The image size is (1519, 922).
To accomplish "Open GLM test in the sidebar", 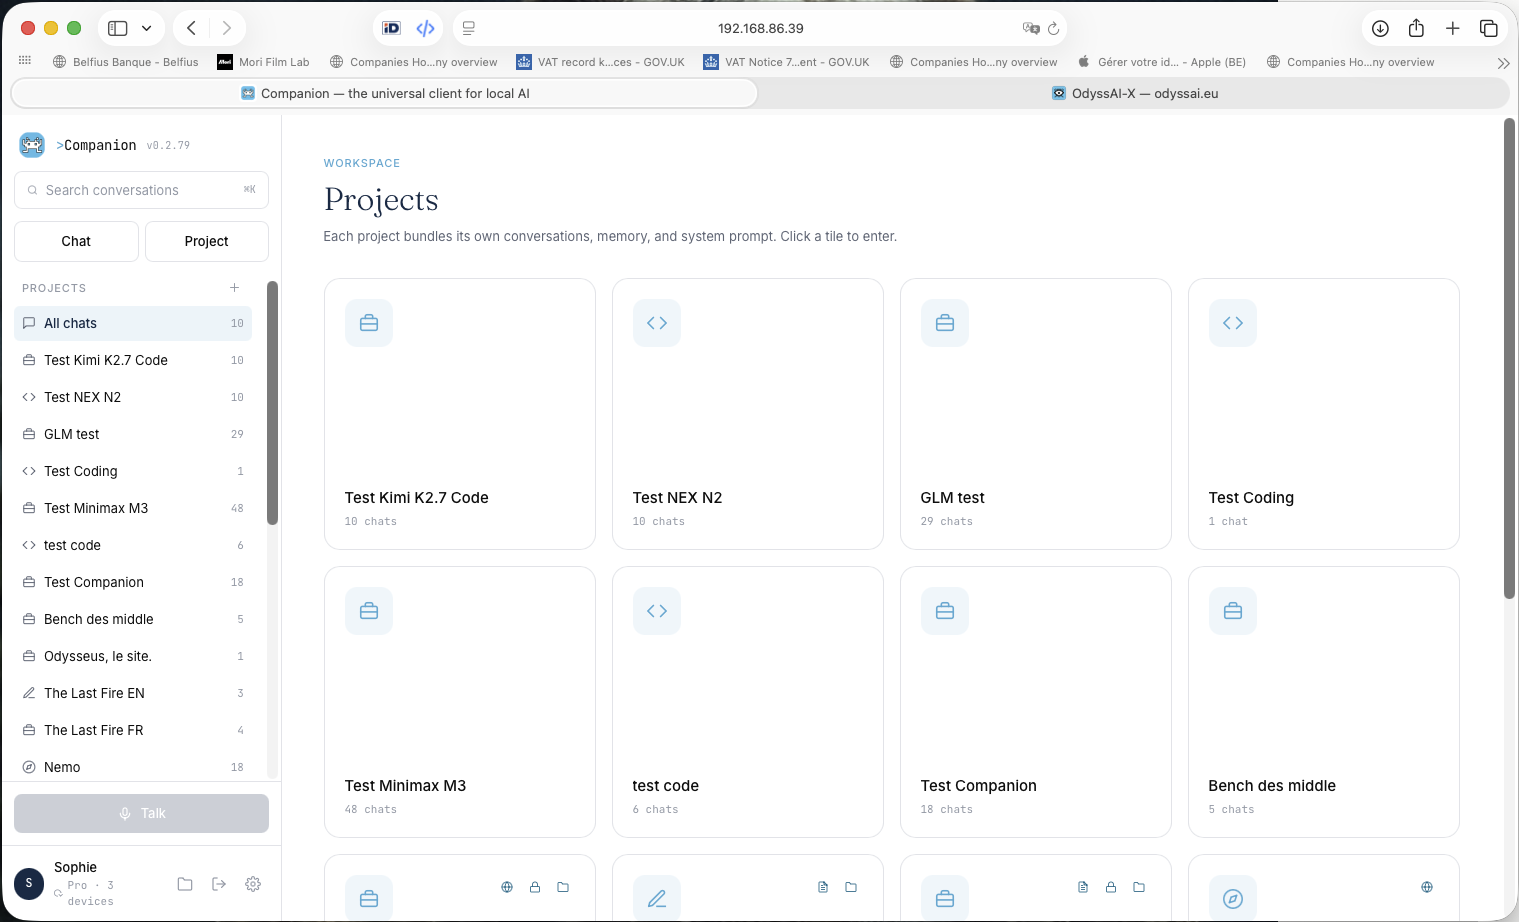I will point(133,434).
